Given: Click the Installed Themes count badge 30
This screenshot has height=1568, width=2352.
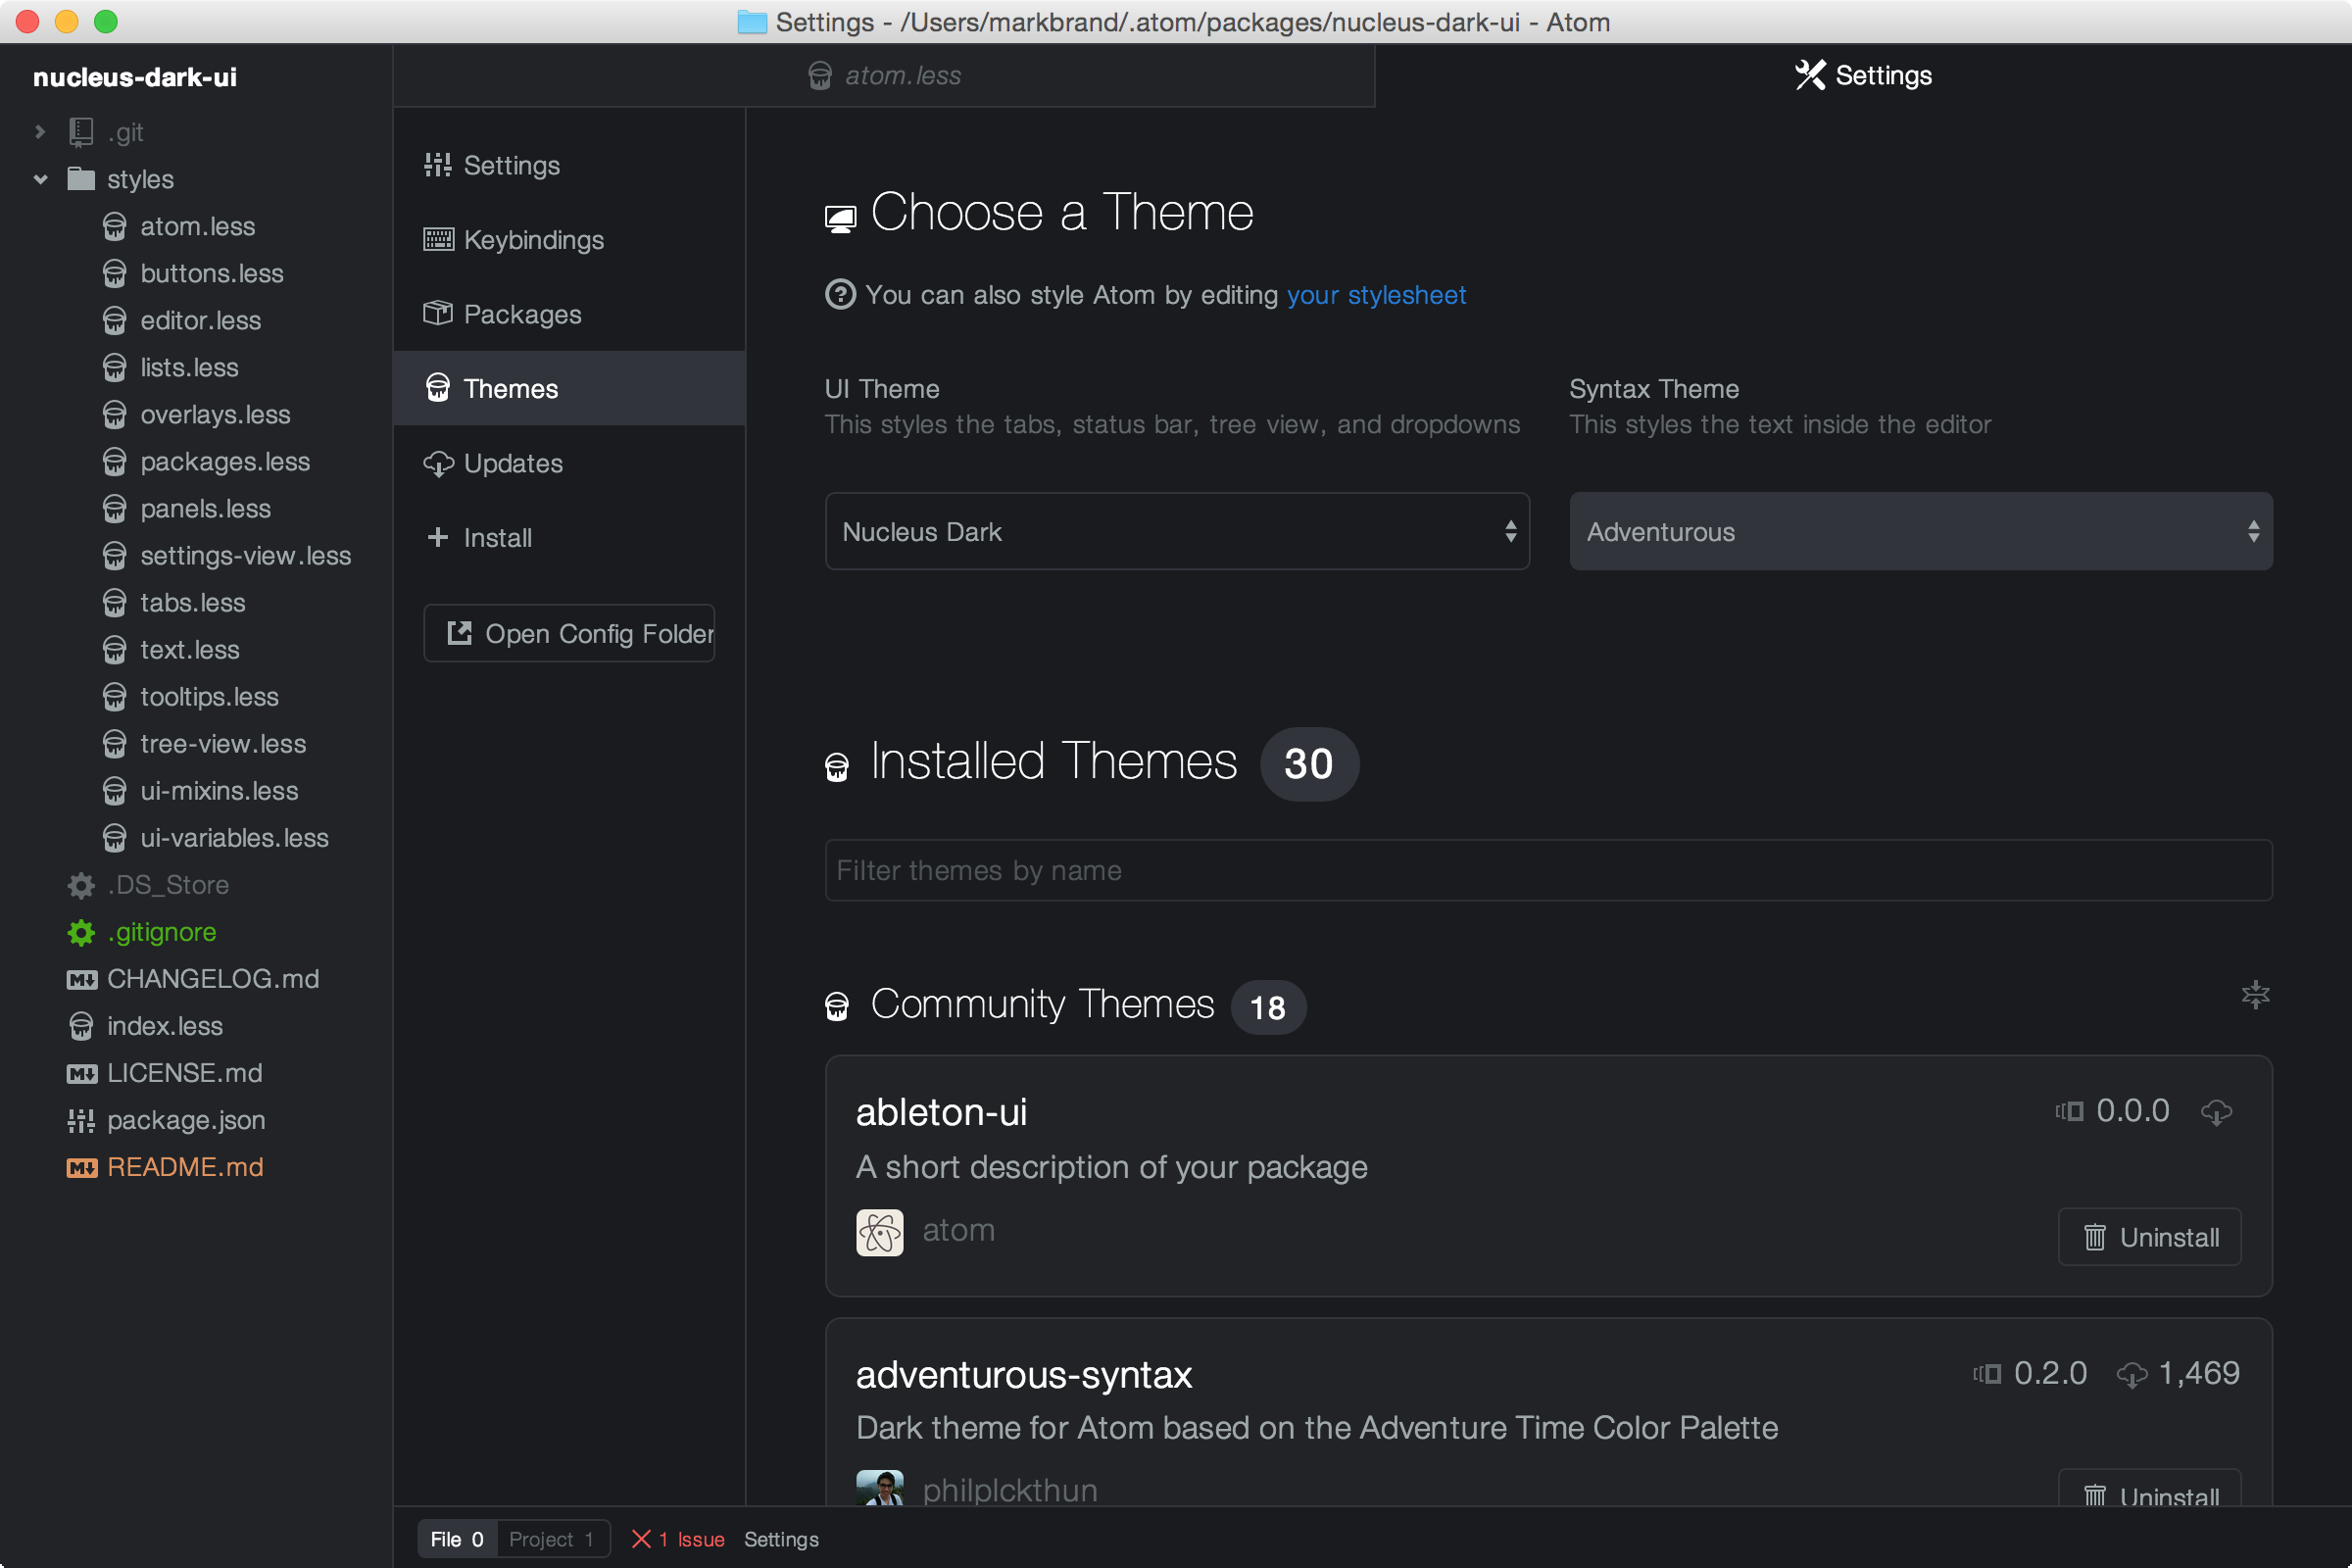Looking at the screenshot, I should click(1309, 764).
